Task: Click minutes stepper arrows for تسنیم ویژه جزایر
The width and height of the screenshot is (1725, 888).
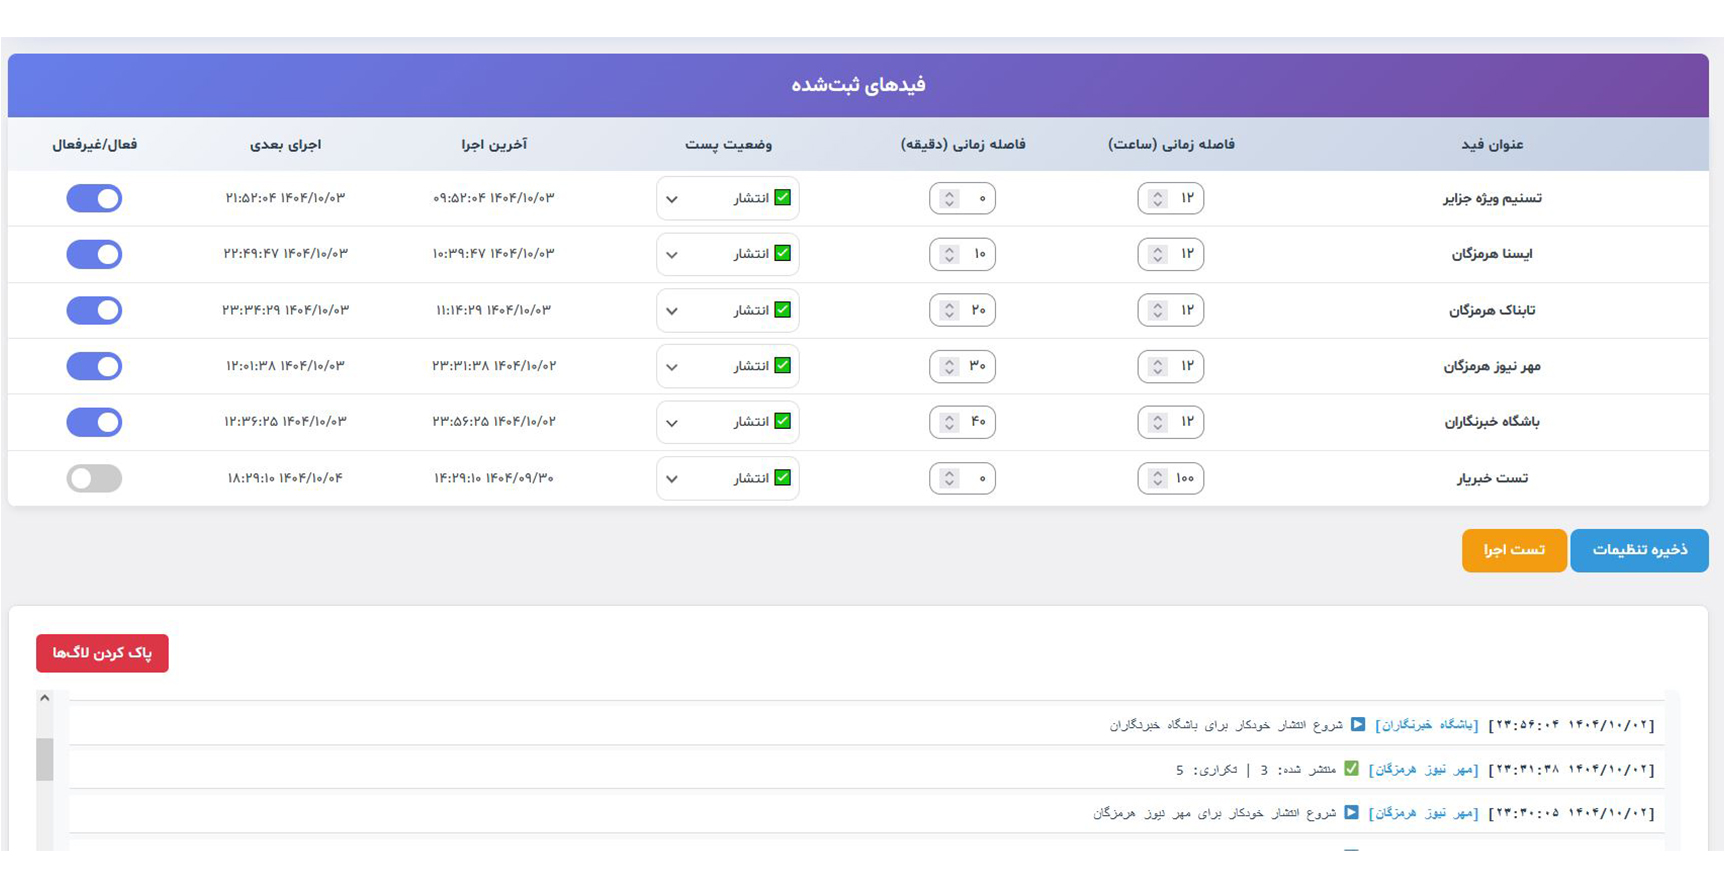Action: [x=949, y=198]
